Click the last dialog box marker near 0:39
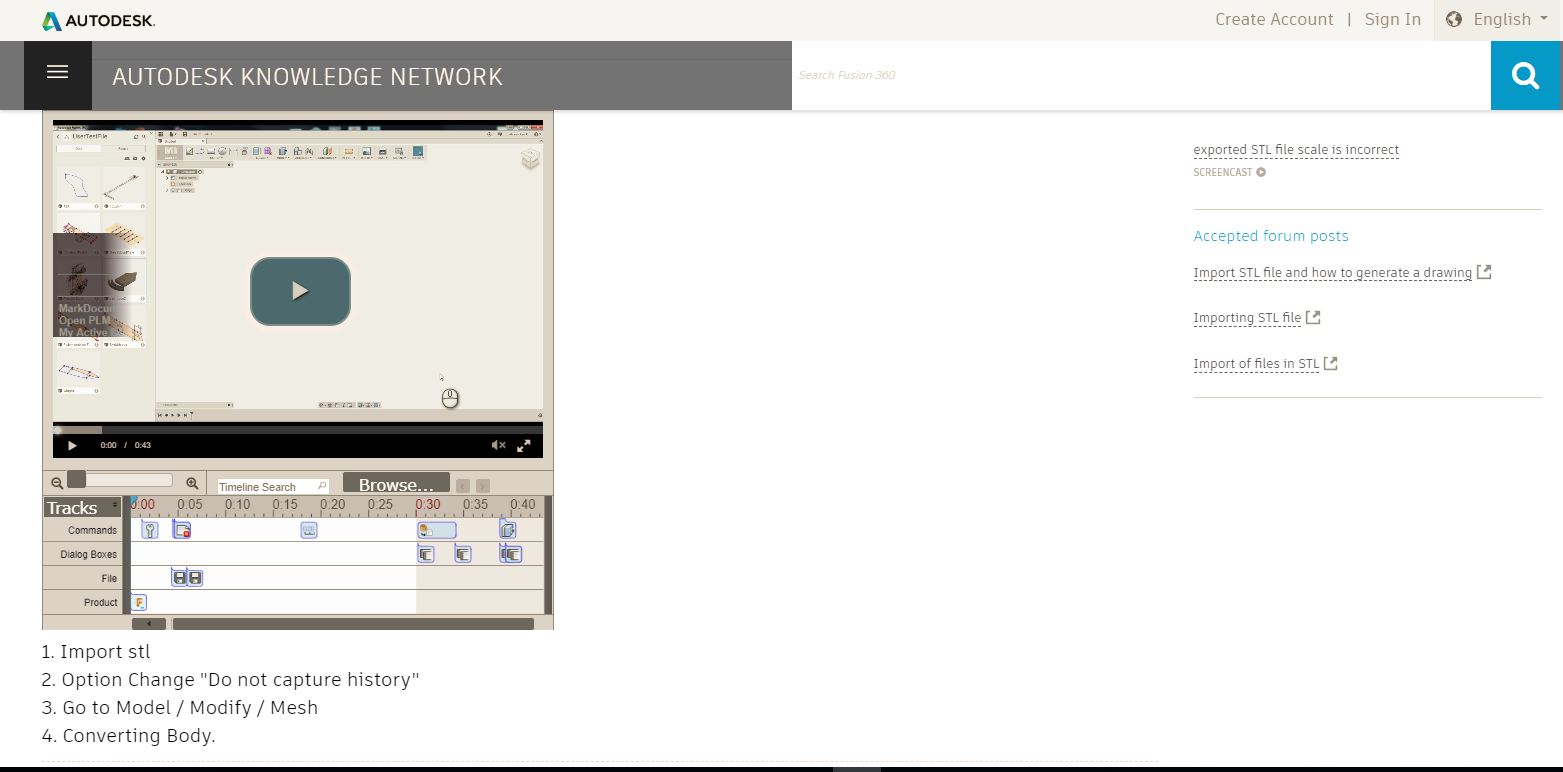This screenshot has width=1563, height=772. click(x=513, y=554)
